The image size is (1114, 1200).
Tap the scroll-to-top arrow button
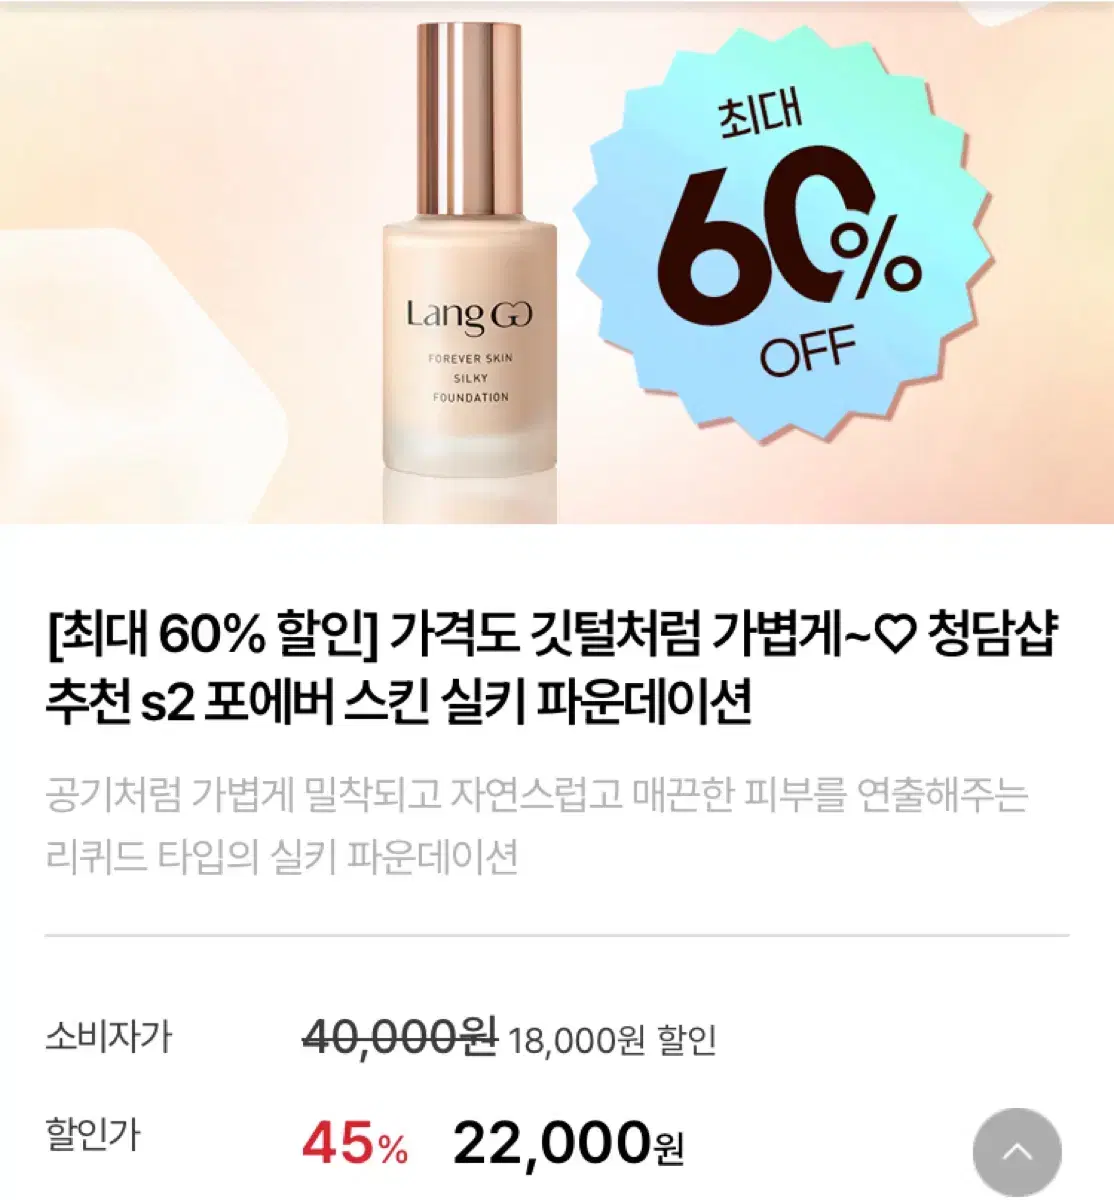[1017, 1152]
